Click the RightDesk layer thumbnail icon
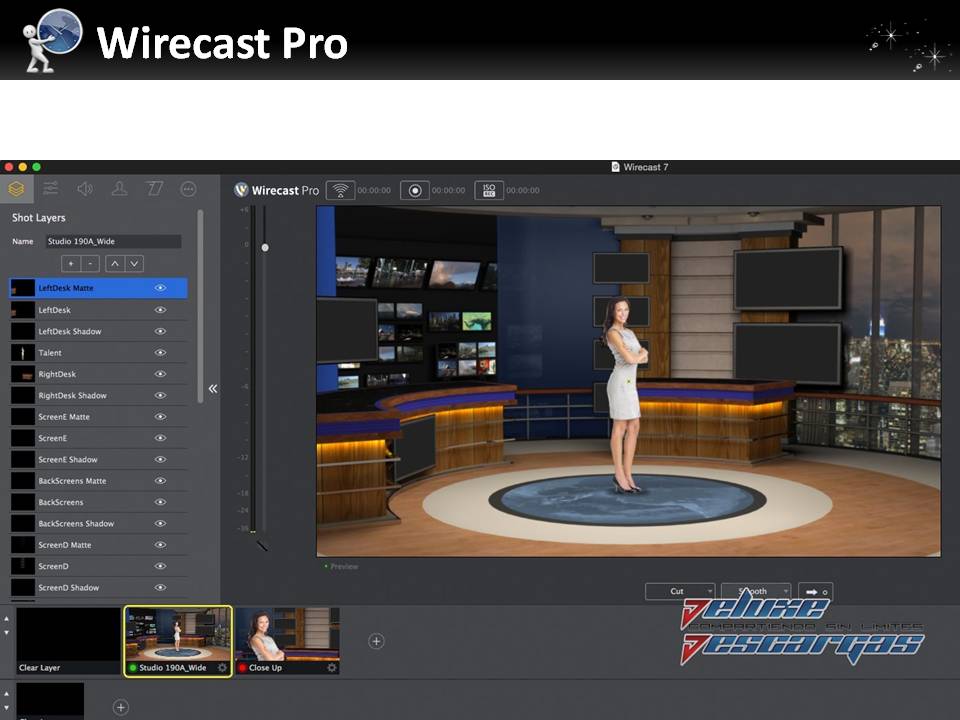The height and width of the screenshot is (720, 960). 23,374
